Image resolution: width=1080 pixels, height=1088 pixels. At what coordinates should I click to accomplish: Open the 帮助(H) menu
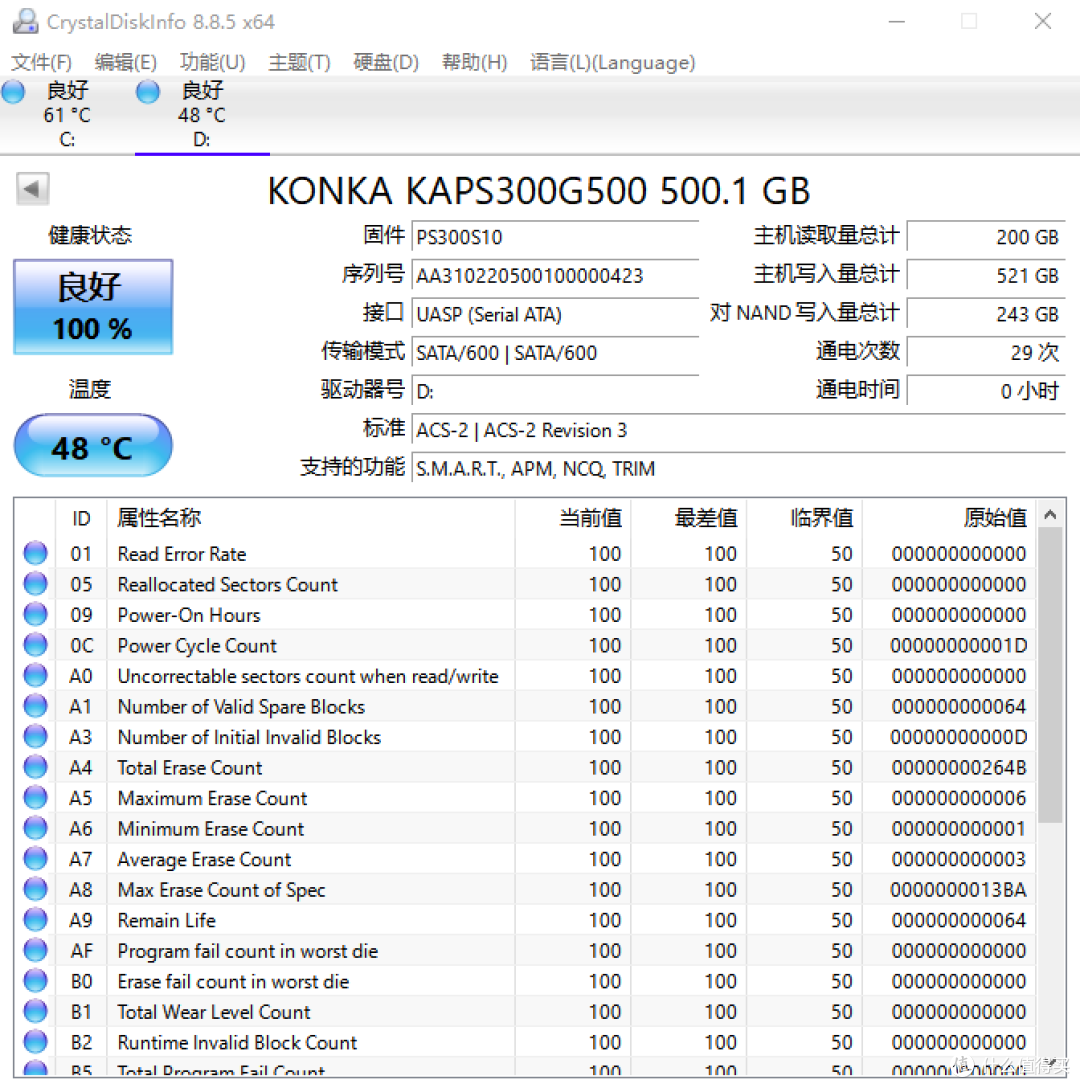tap(475, 62)
